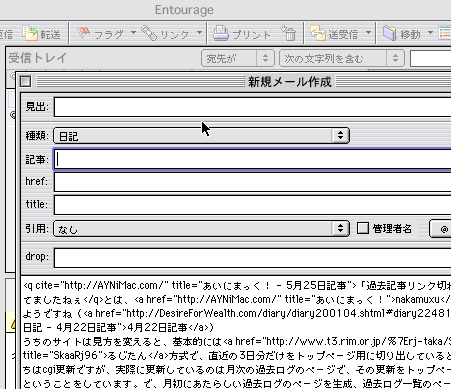The image size is (451, 389).
Task: Click the close box of 新規メール作成 window
Action: tap(26, 81)
